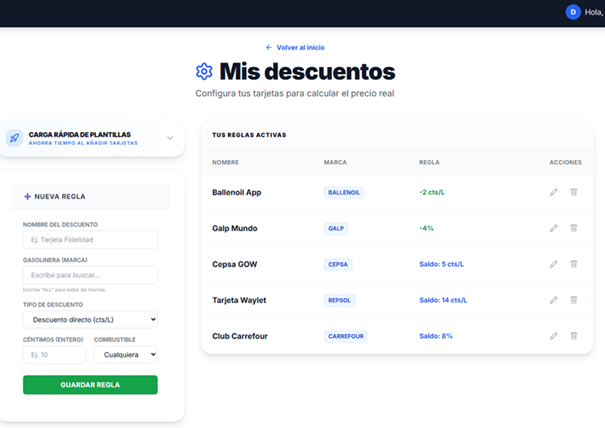
Task: Select the Tarjeta Waylet name
Action: [x=239, y=300]
